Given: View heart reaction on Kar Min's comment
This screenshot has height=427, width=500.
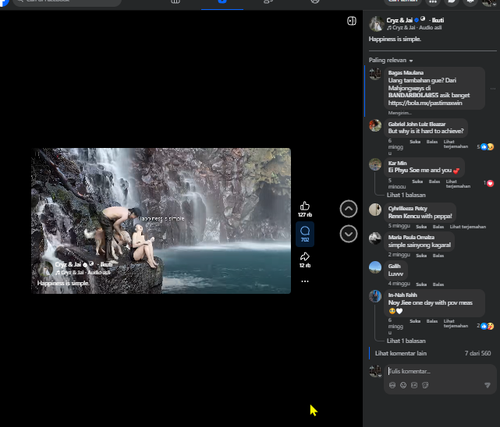Looking at the screenshot, I should (x=489, y=183).
